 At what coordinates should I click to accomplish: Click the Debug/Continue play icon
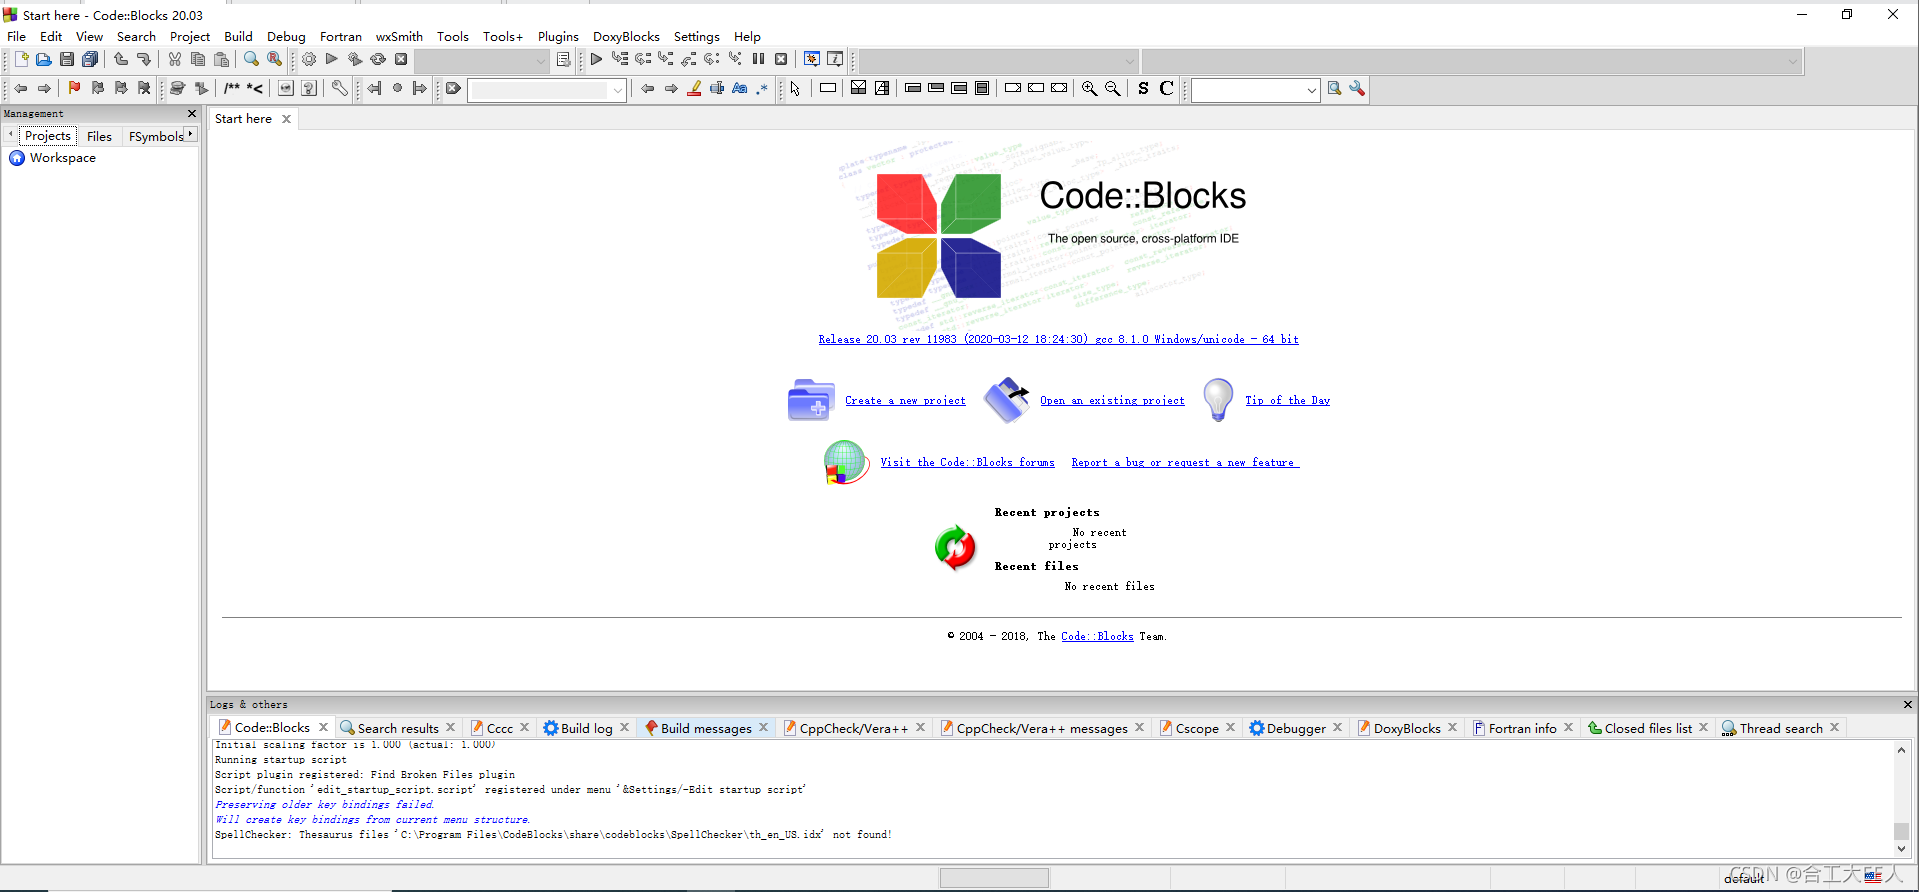(x=596, y=60)
